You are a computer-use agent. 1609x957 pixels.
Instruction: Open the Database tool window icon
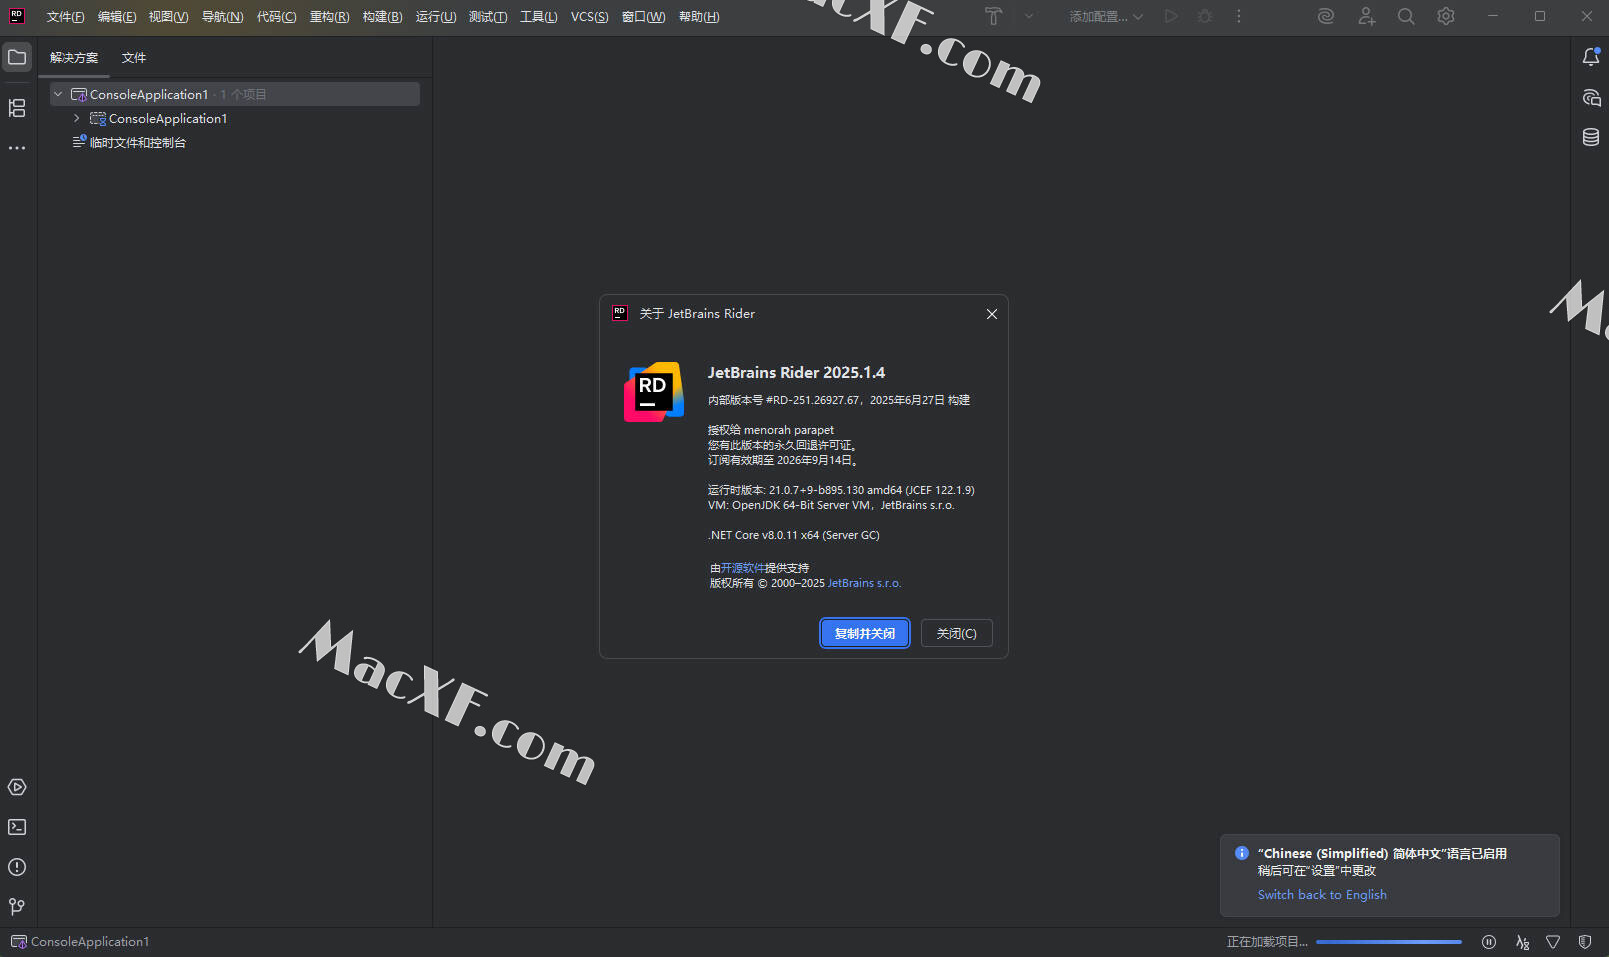(1591, 137)
